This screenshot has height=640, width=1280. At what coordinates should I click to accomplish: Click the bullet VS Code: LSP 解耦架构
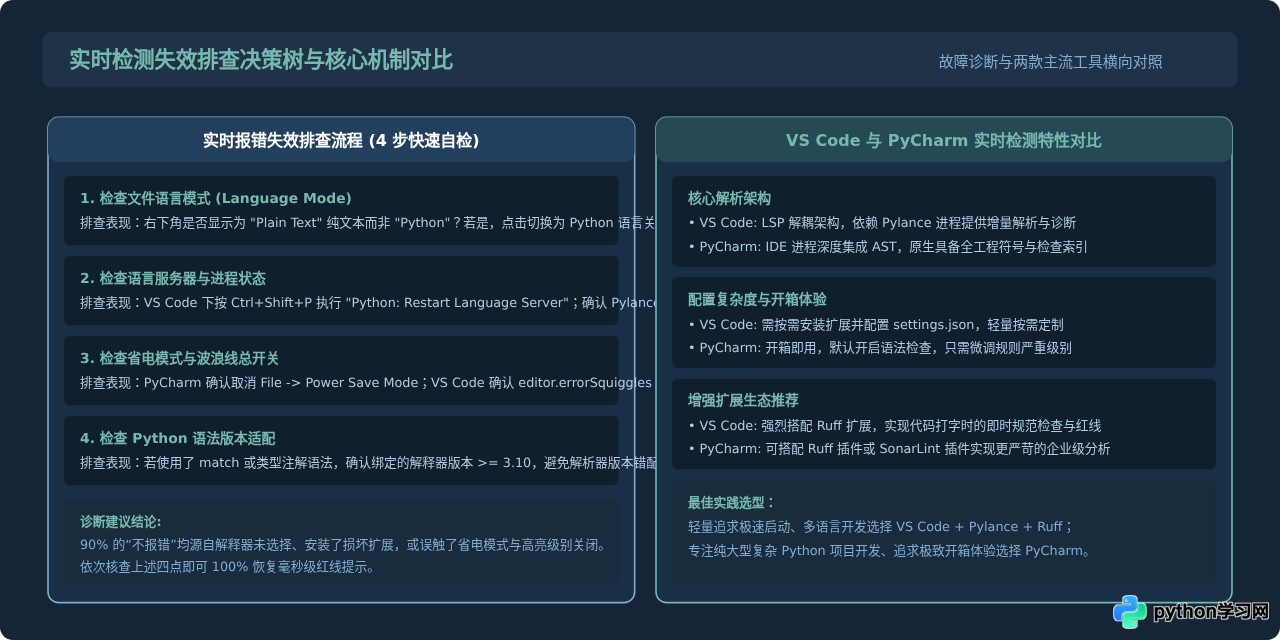[x=882, y=222]
